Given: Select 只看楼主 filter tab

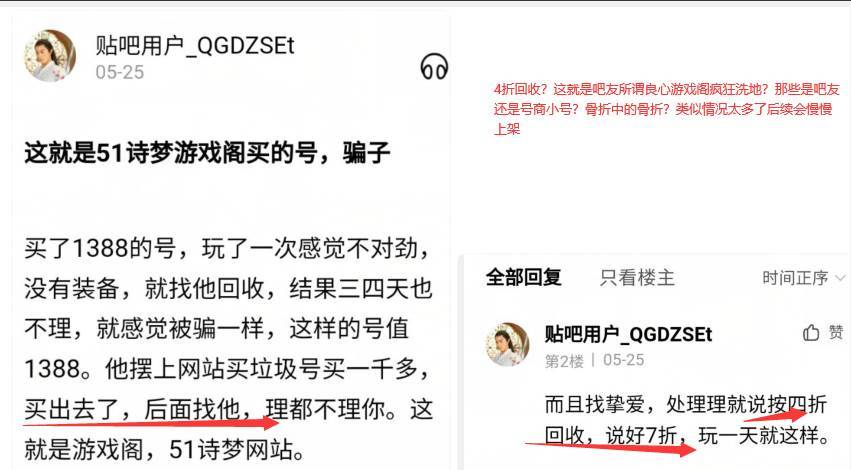Looking at the screenshot, I should (637, 278).
